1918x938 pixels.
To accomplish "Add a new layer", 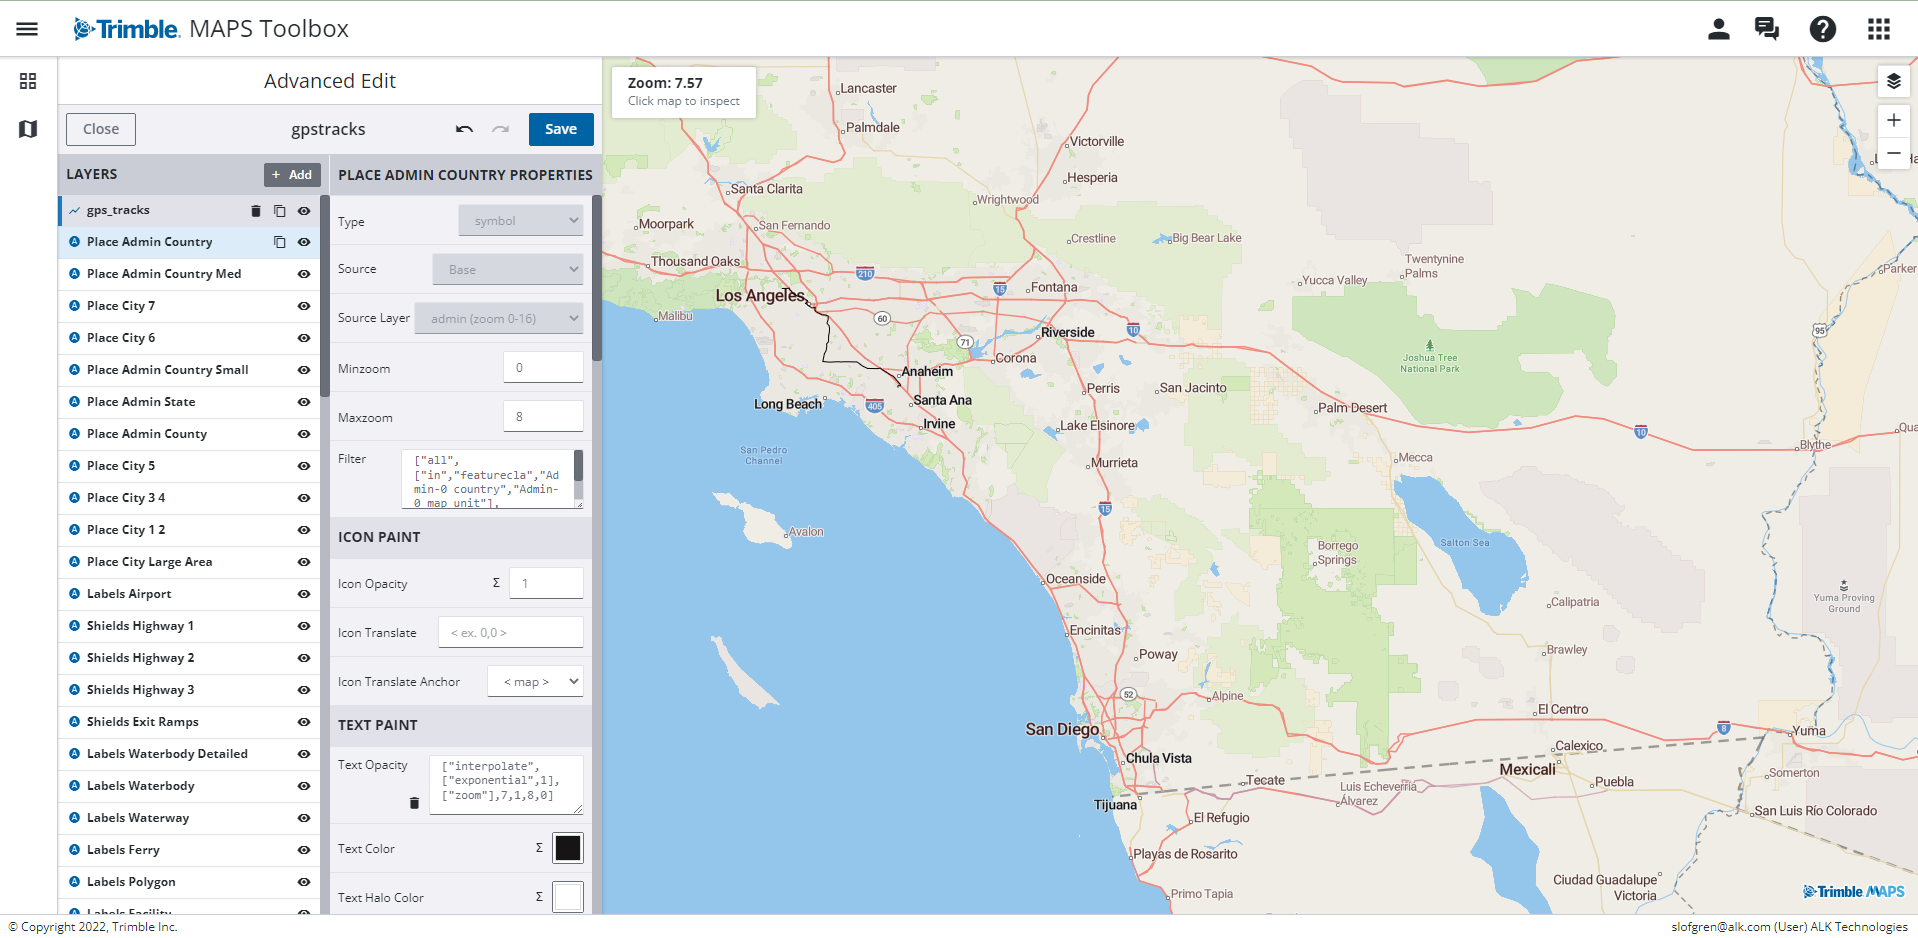I will pyautogui.click(x=292, y=175).
